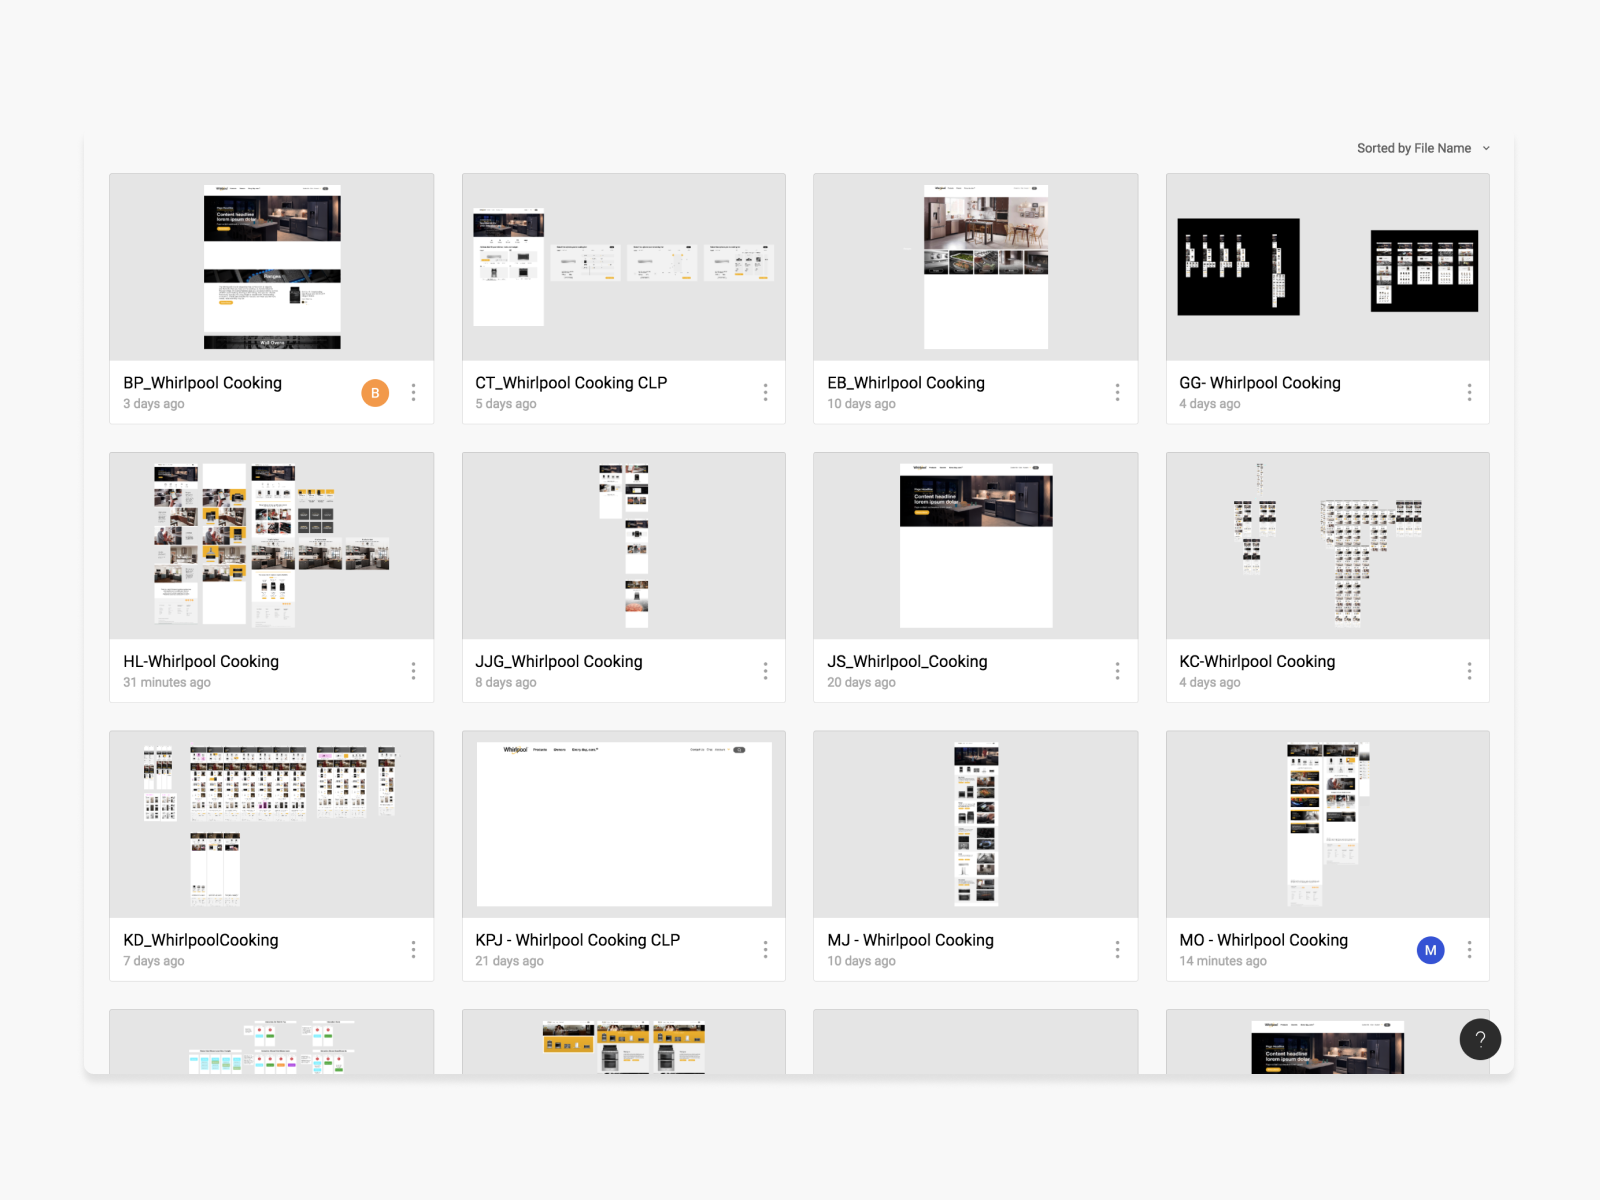Click the EB_Whirlpool Cooking file name
Image resolution: width=1600 pixels, height=1200 pixels.
pos(906,383)
